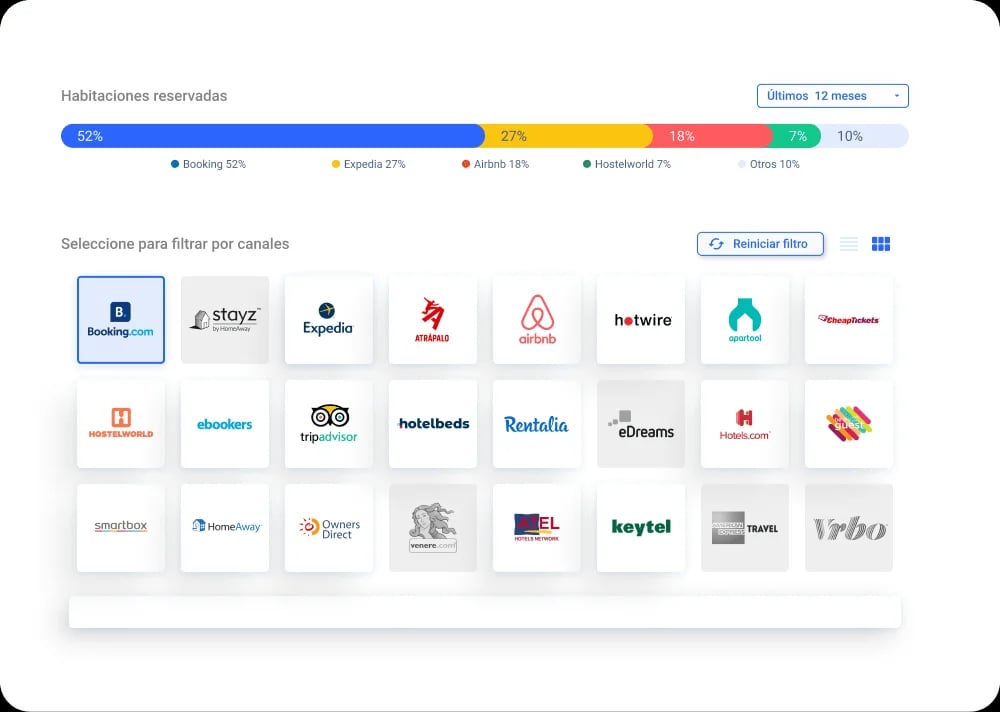Click the Booking 52% legend entry
The width and height of the screenshot is (1000, 712).
pyautogui.click(x=209, y=164)
